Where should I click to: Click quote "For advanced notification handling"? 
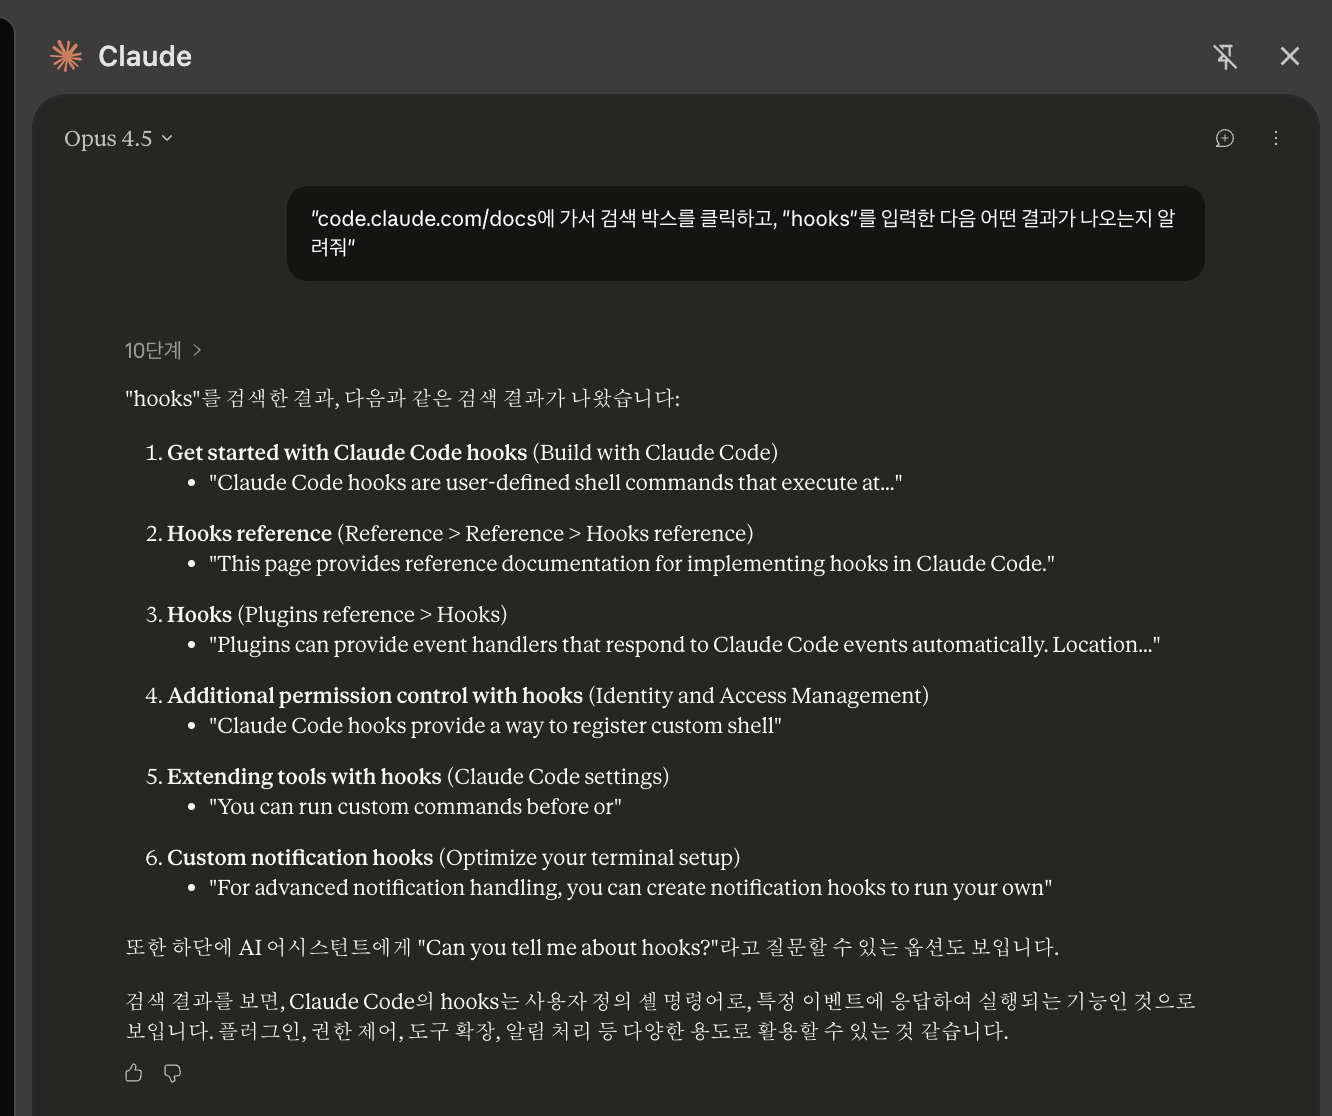(630, 887)
